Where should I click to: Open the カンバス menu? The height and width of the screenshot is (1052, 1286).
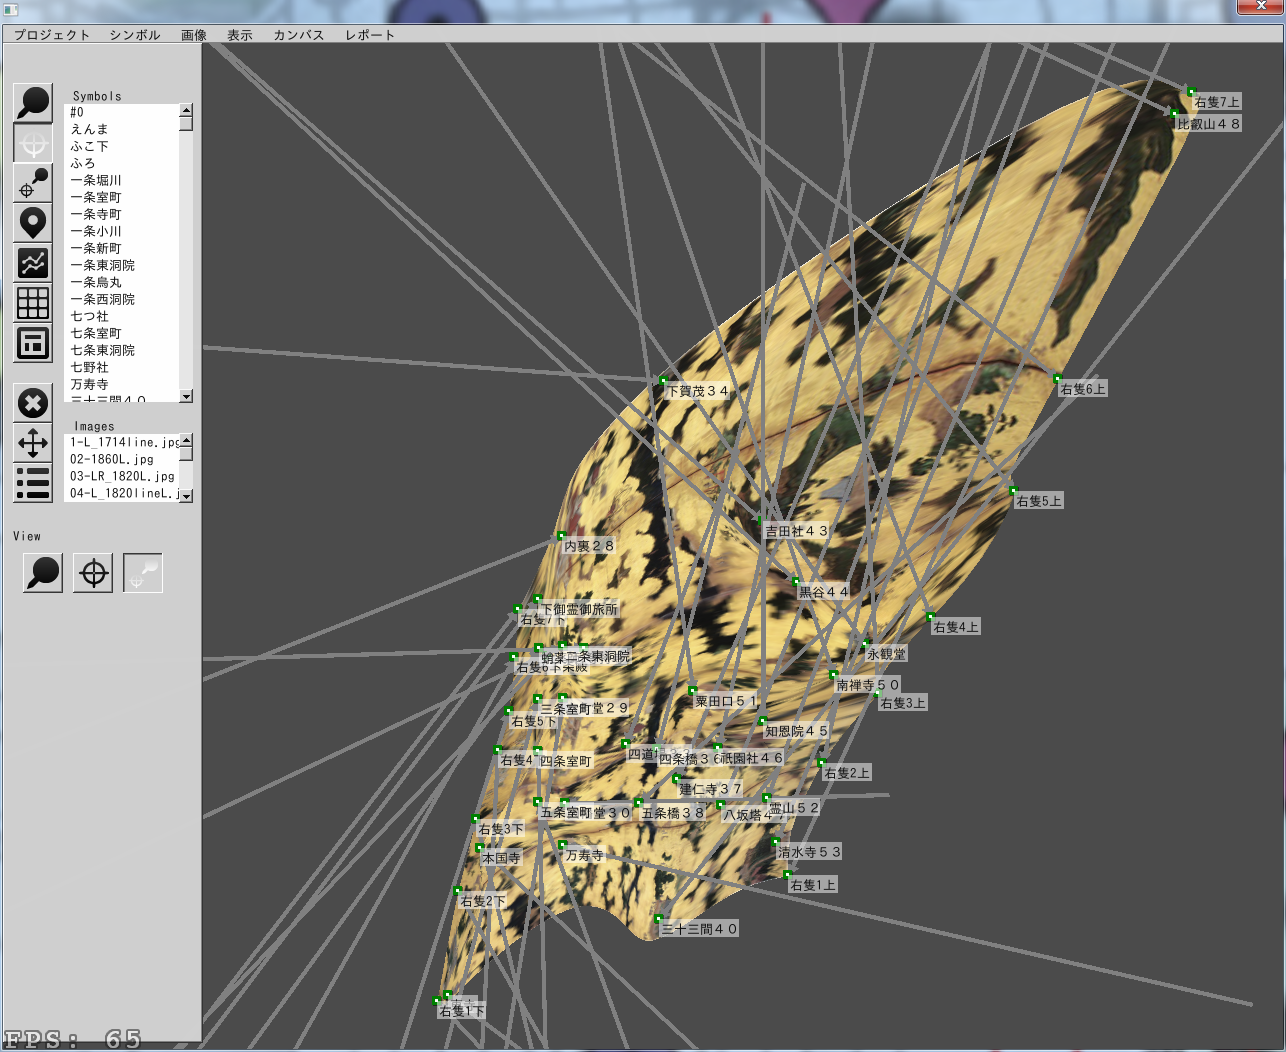[299, 35]
